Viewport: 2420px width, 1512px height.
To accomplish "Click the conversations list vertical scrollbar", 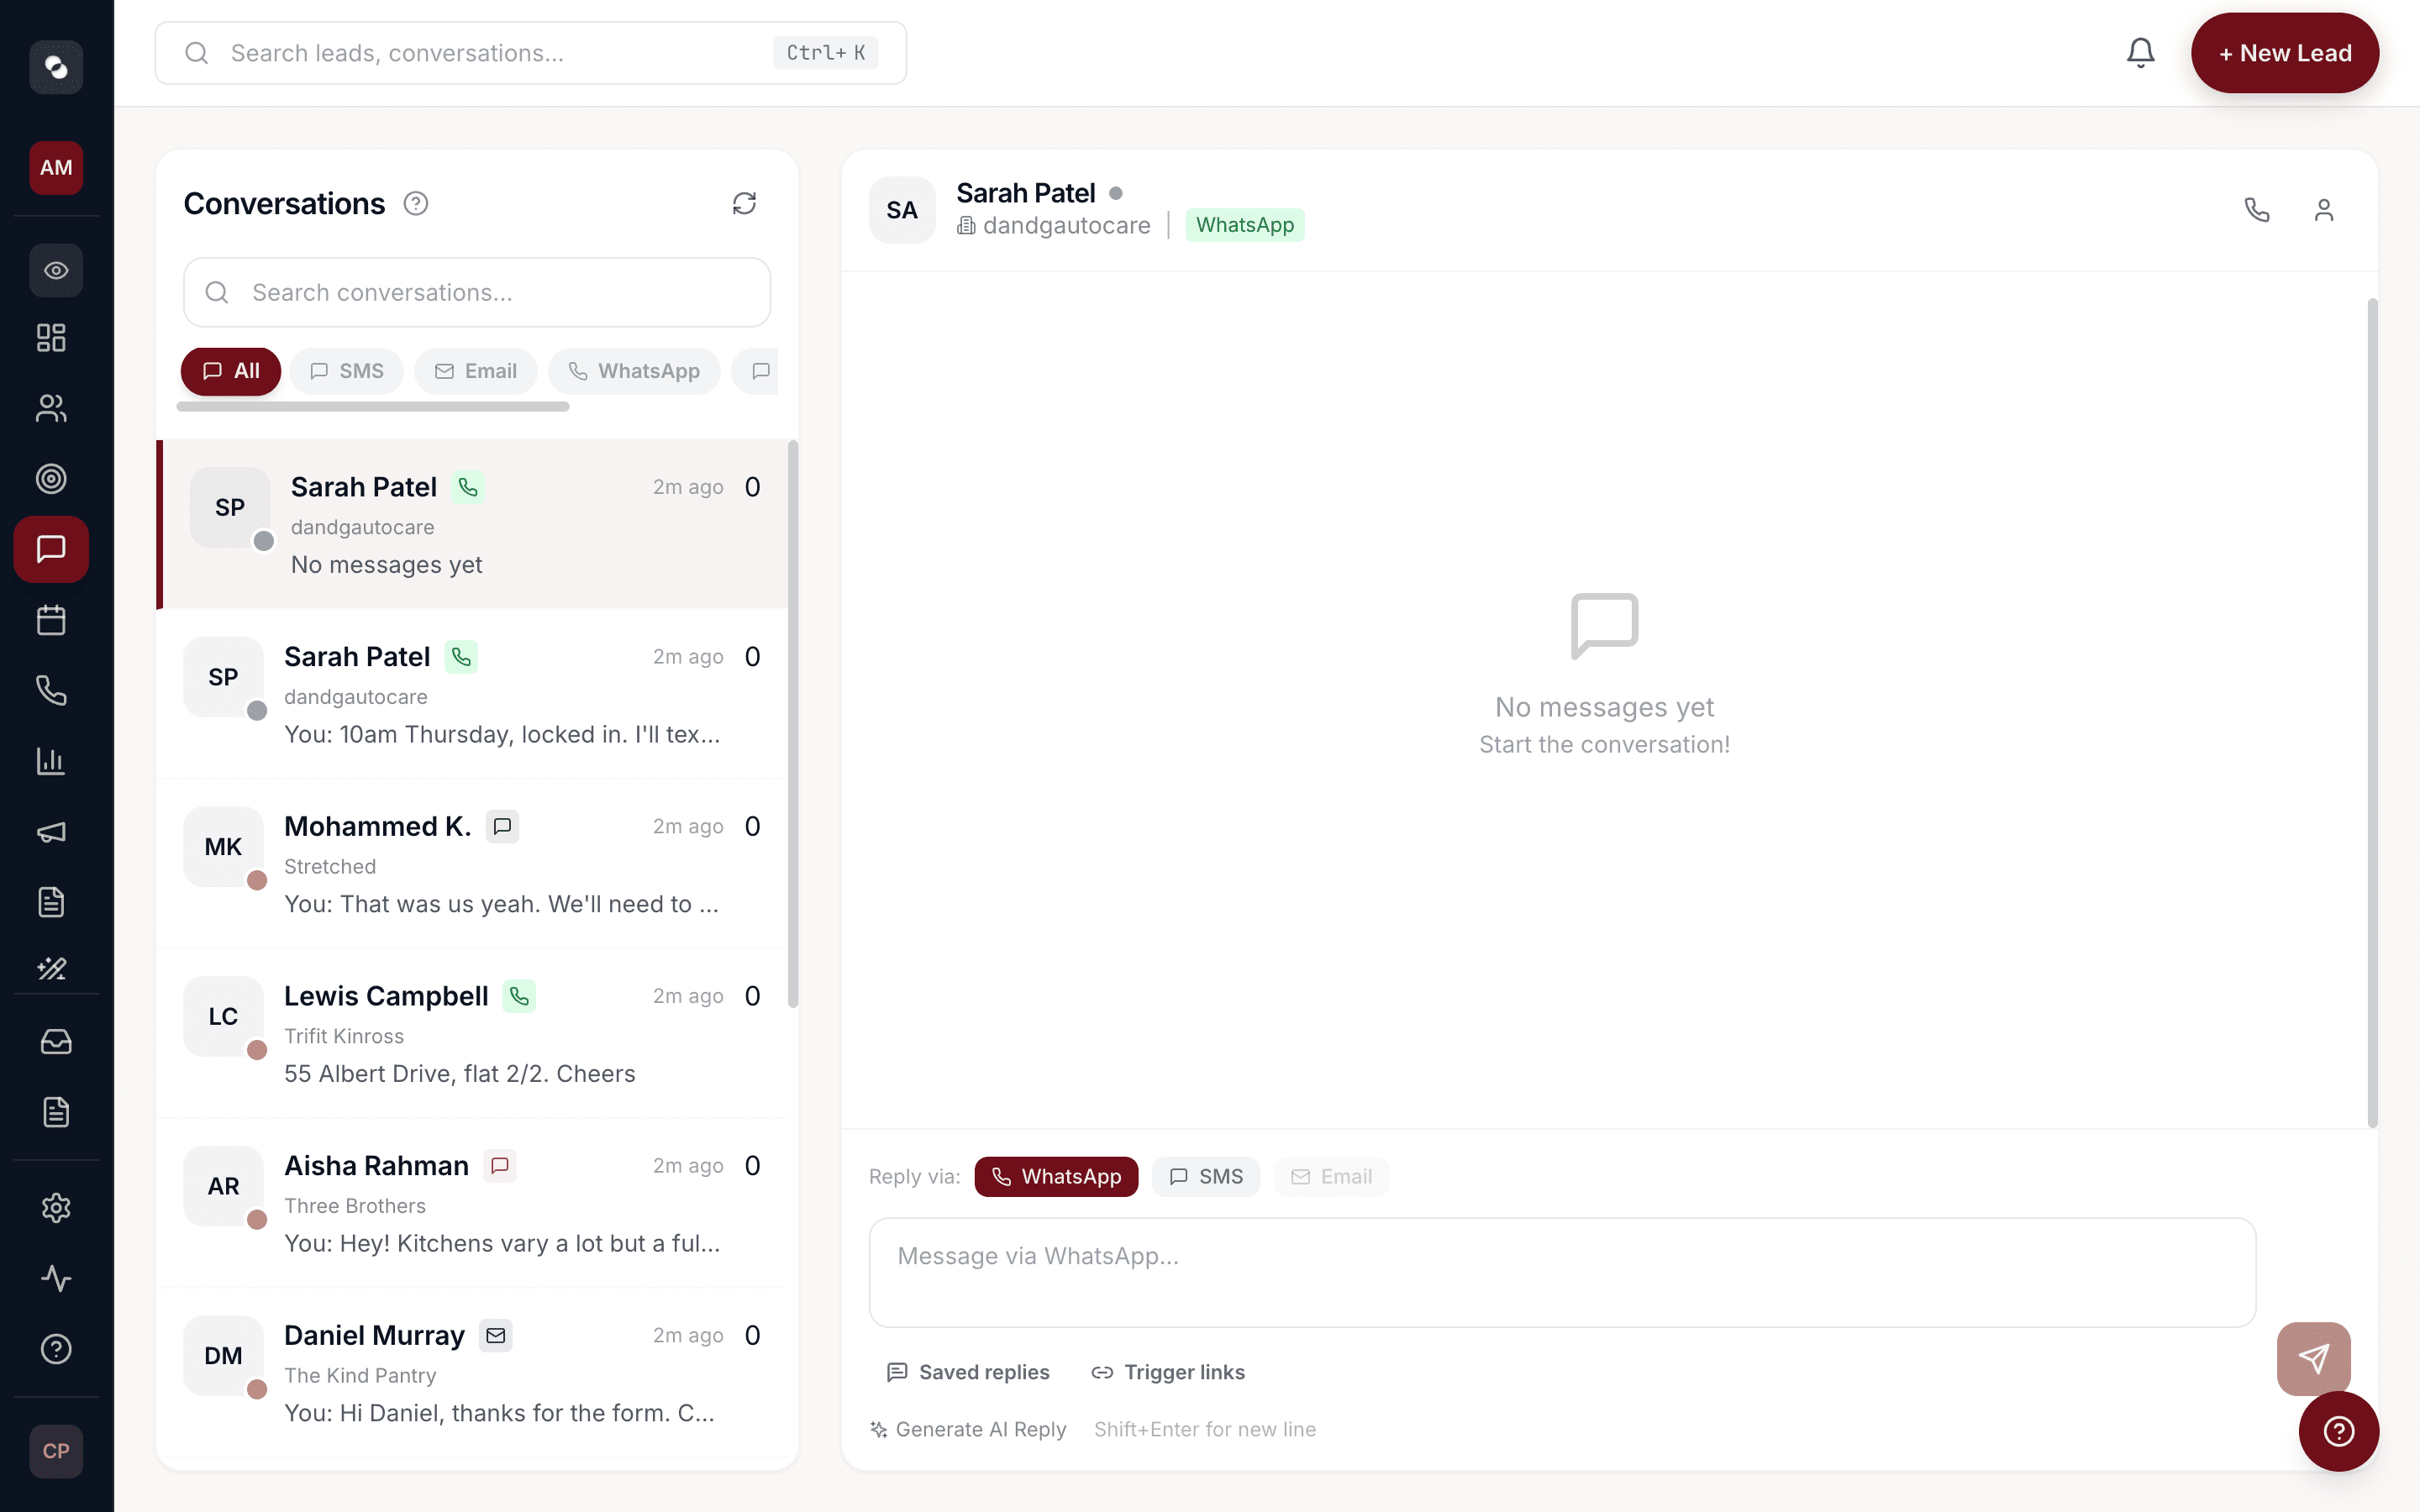I will pyautogui.click(x=793, y=723).
